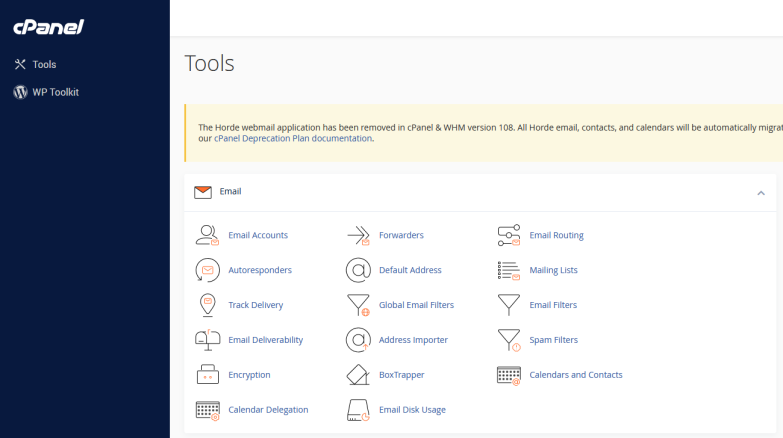This screenshot has width=783, height=438.
Task: Open WP Toolkit in the sidebar
Action: [55, 92]
